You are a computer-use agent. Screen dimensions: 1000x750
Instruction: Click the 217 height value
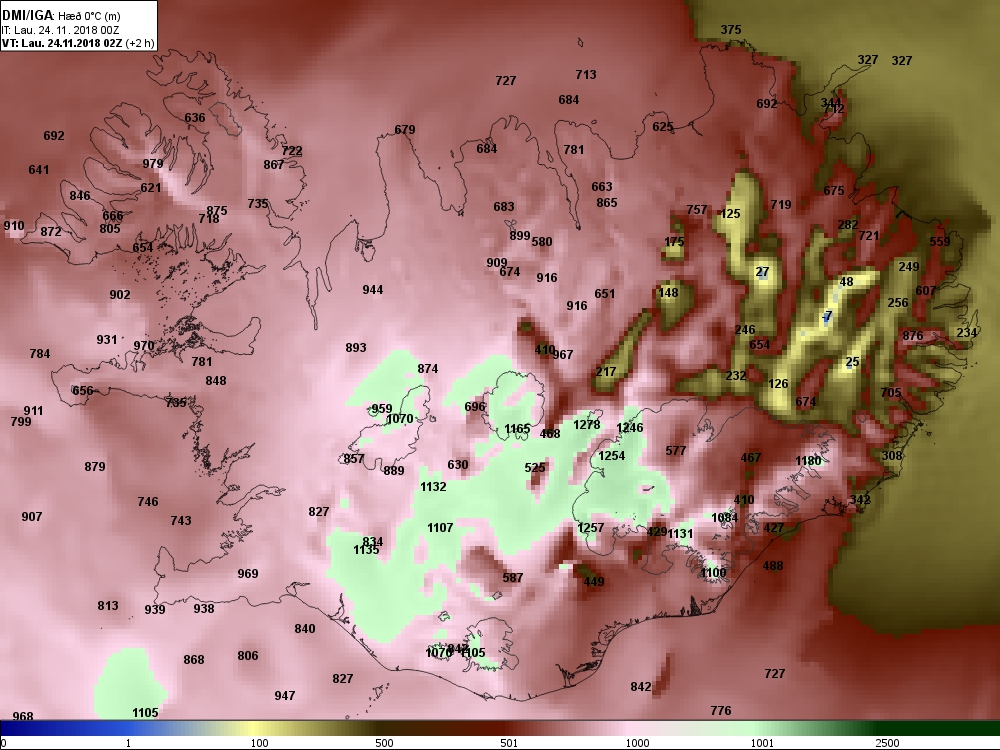606,372
